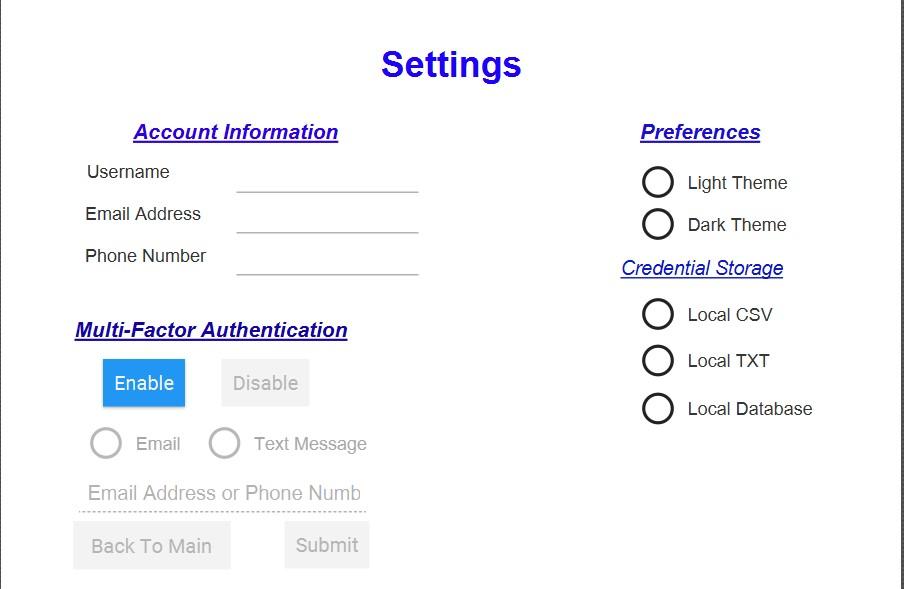Screen dimensions: 904x589
Task: Open the Preferences link
Action: pyautogui.click(x=700, y=132)
